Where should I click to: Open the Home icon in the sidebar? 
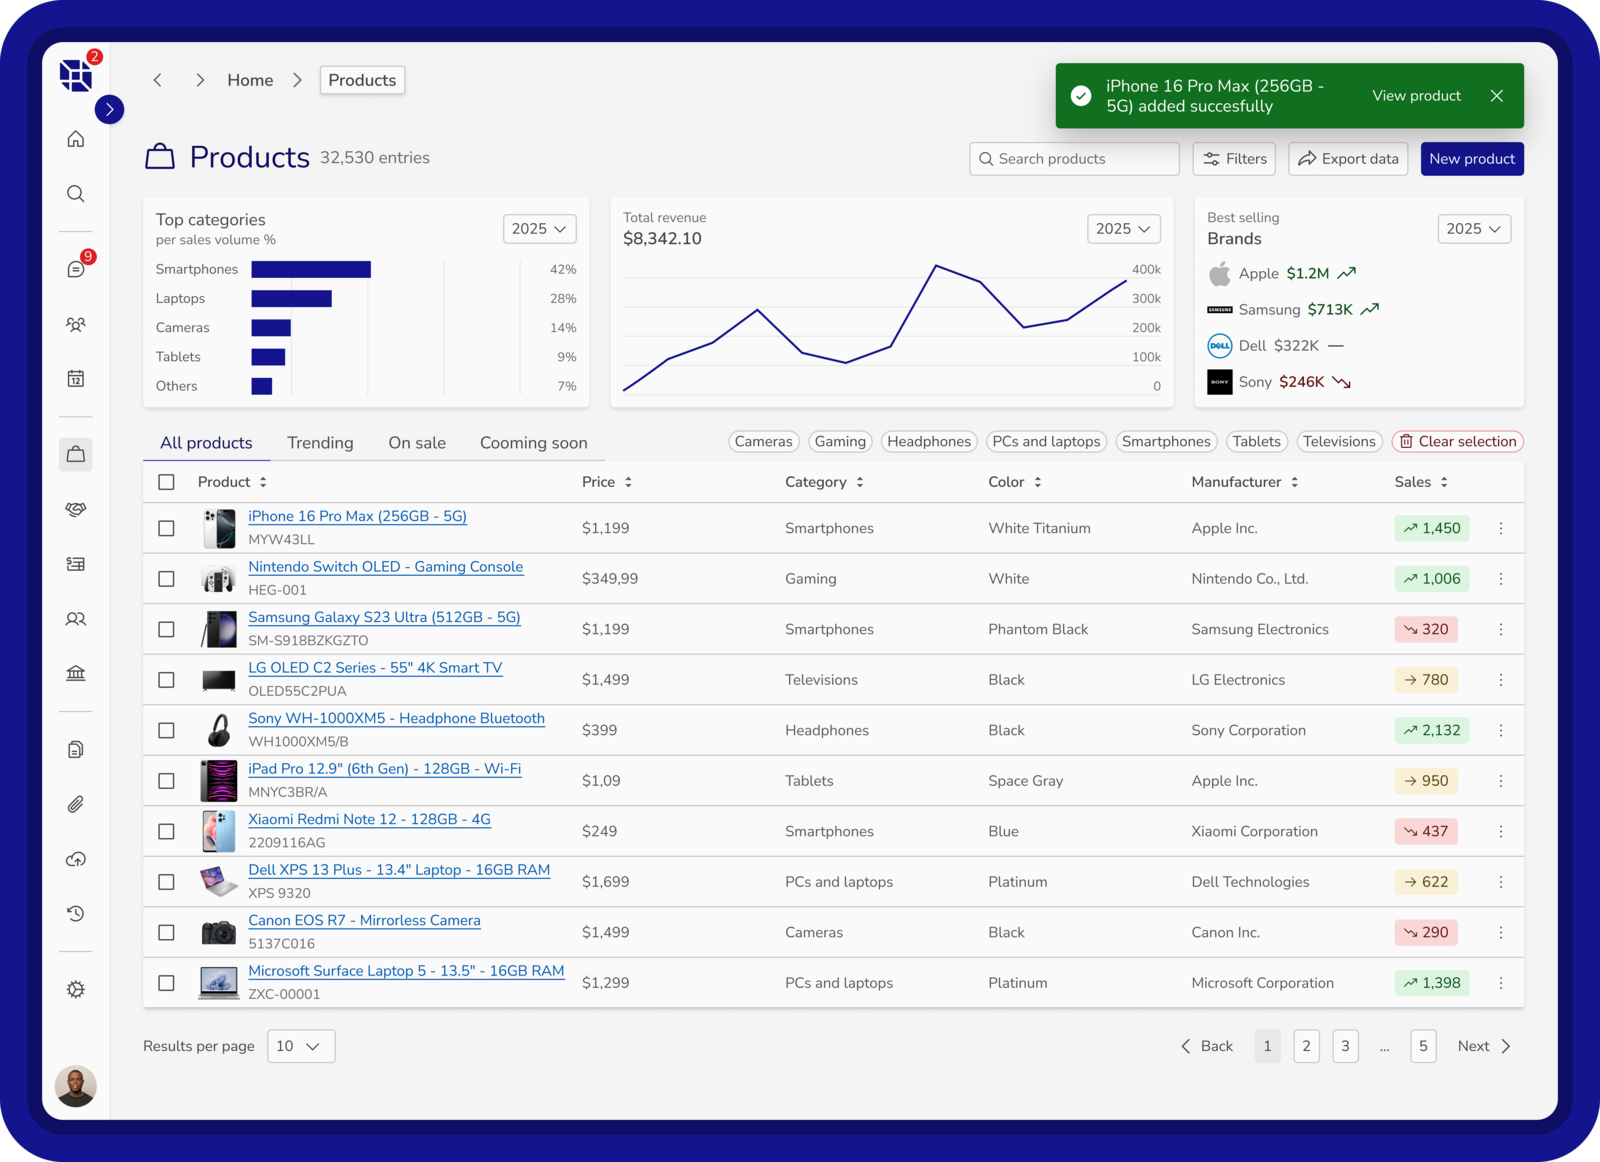[76, 139]
